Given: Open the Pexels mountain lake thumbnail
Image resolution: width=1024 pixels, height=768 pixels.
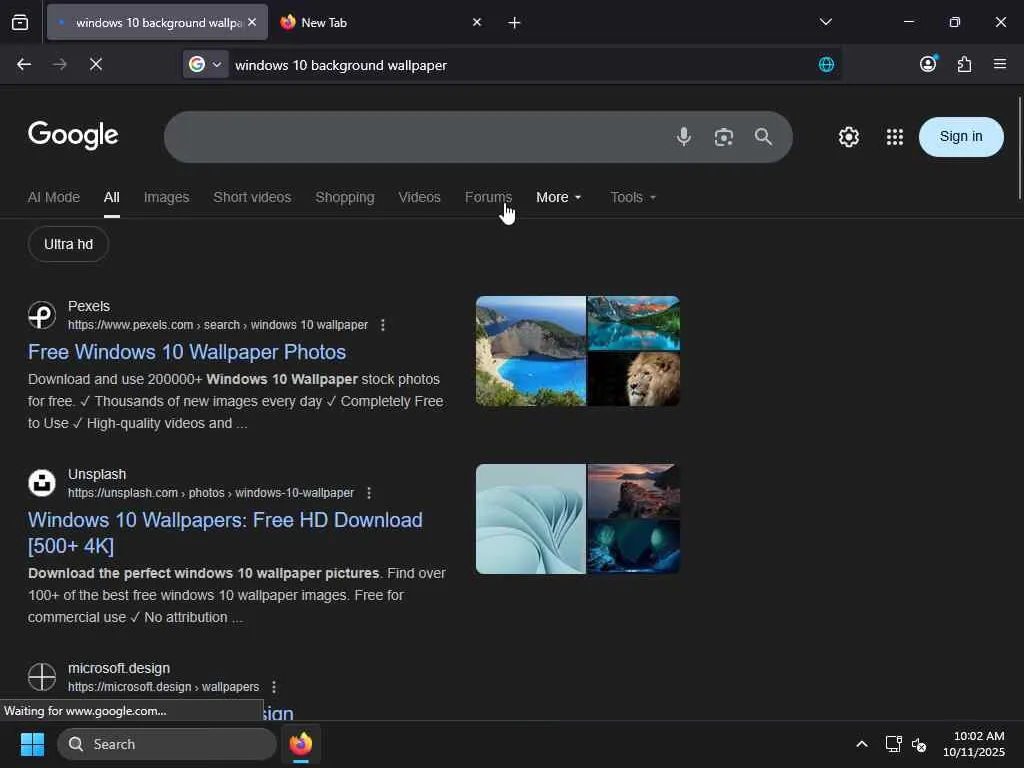Looking at the screenshot, I should pos(633,323).
